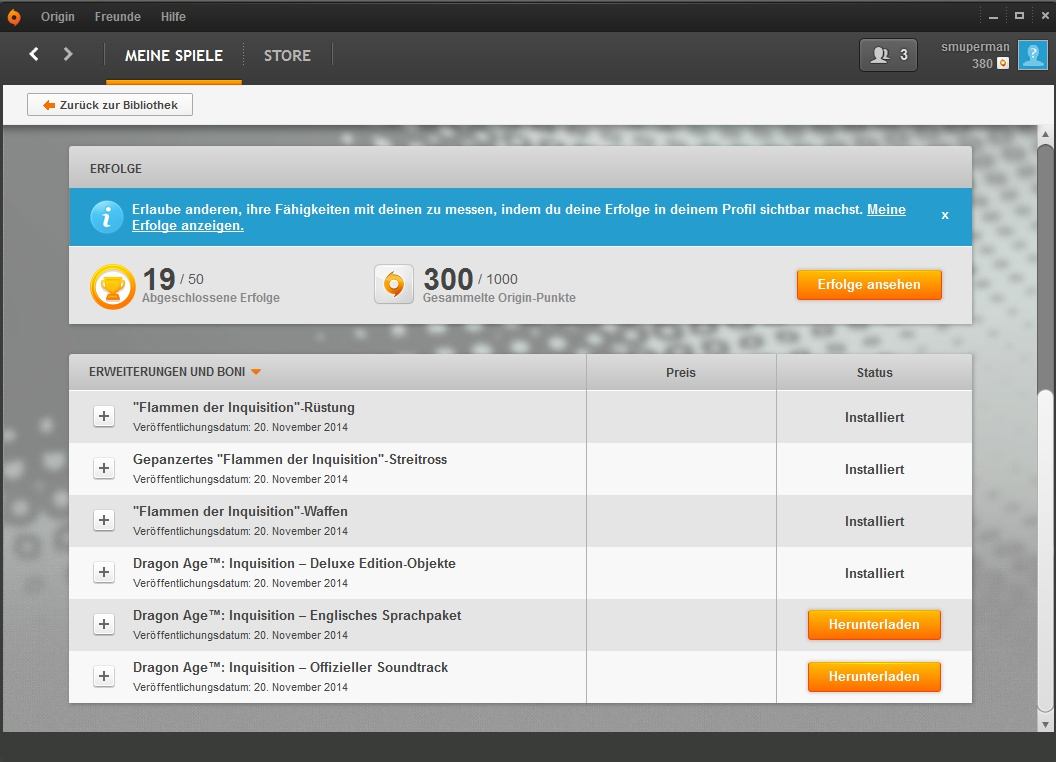Open the Meine Erfolge anzeigen link
The image size is (1056, 762).
point(886,210)
